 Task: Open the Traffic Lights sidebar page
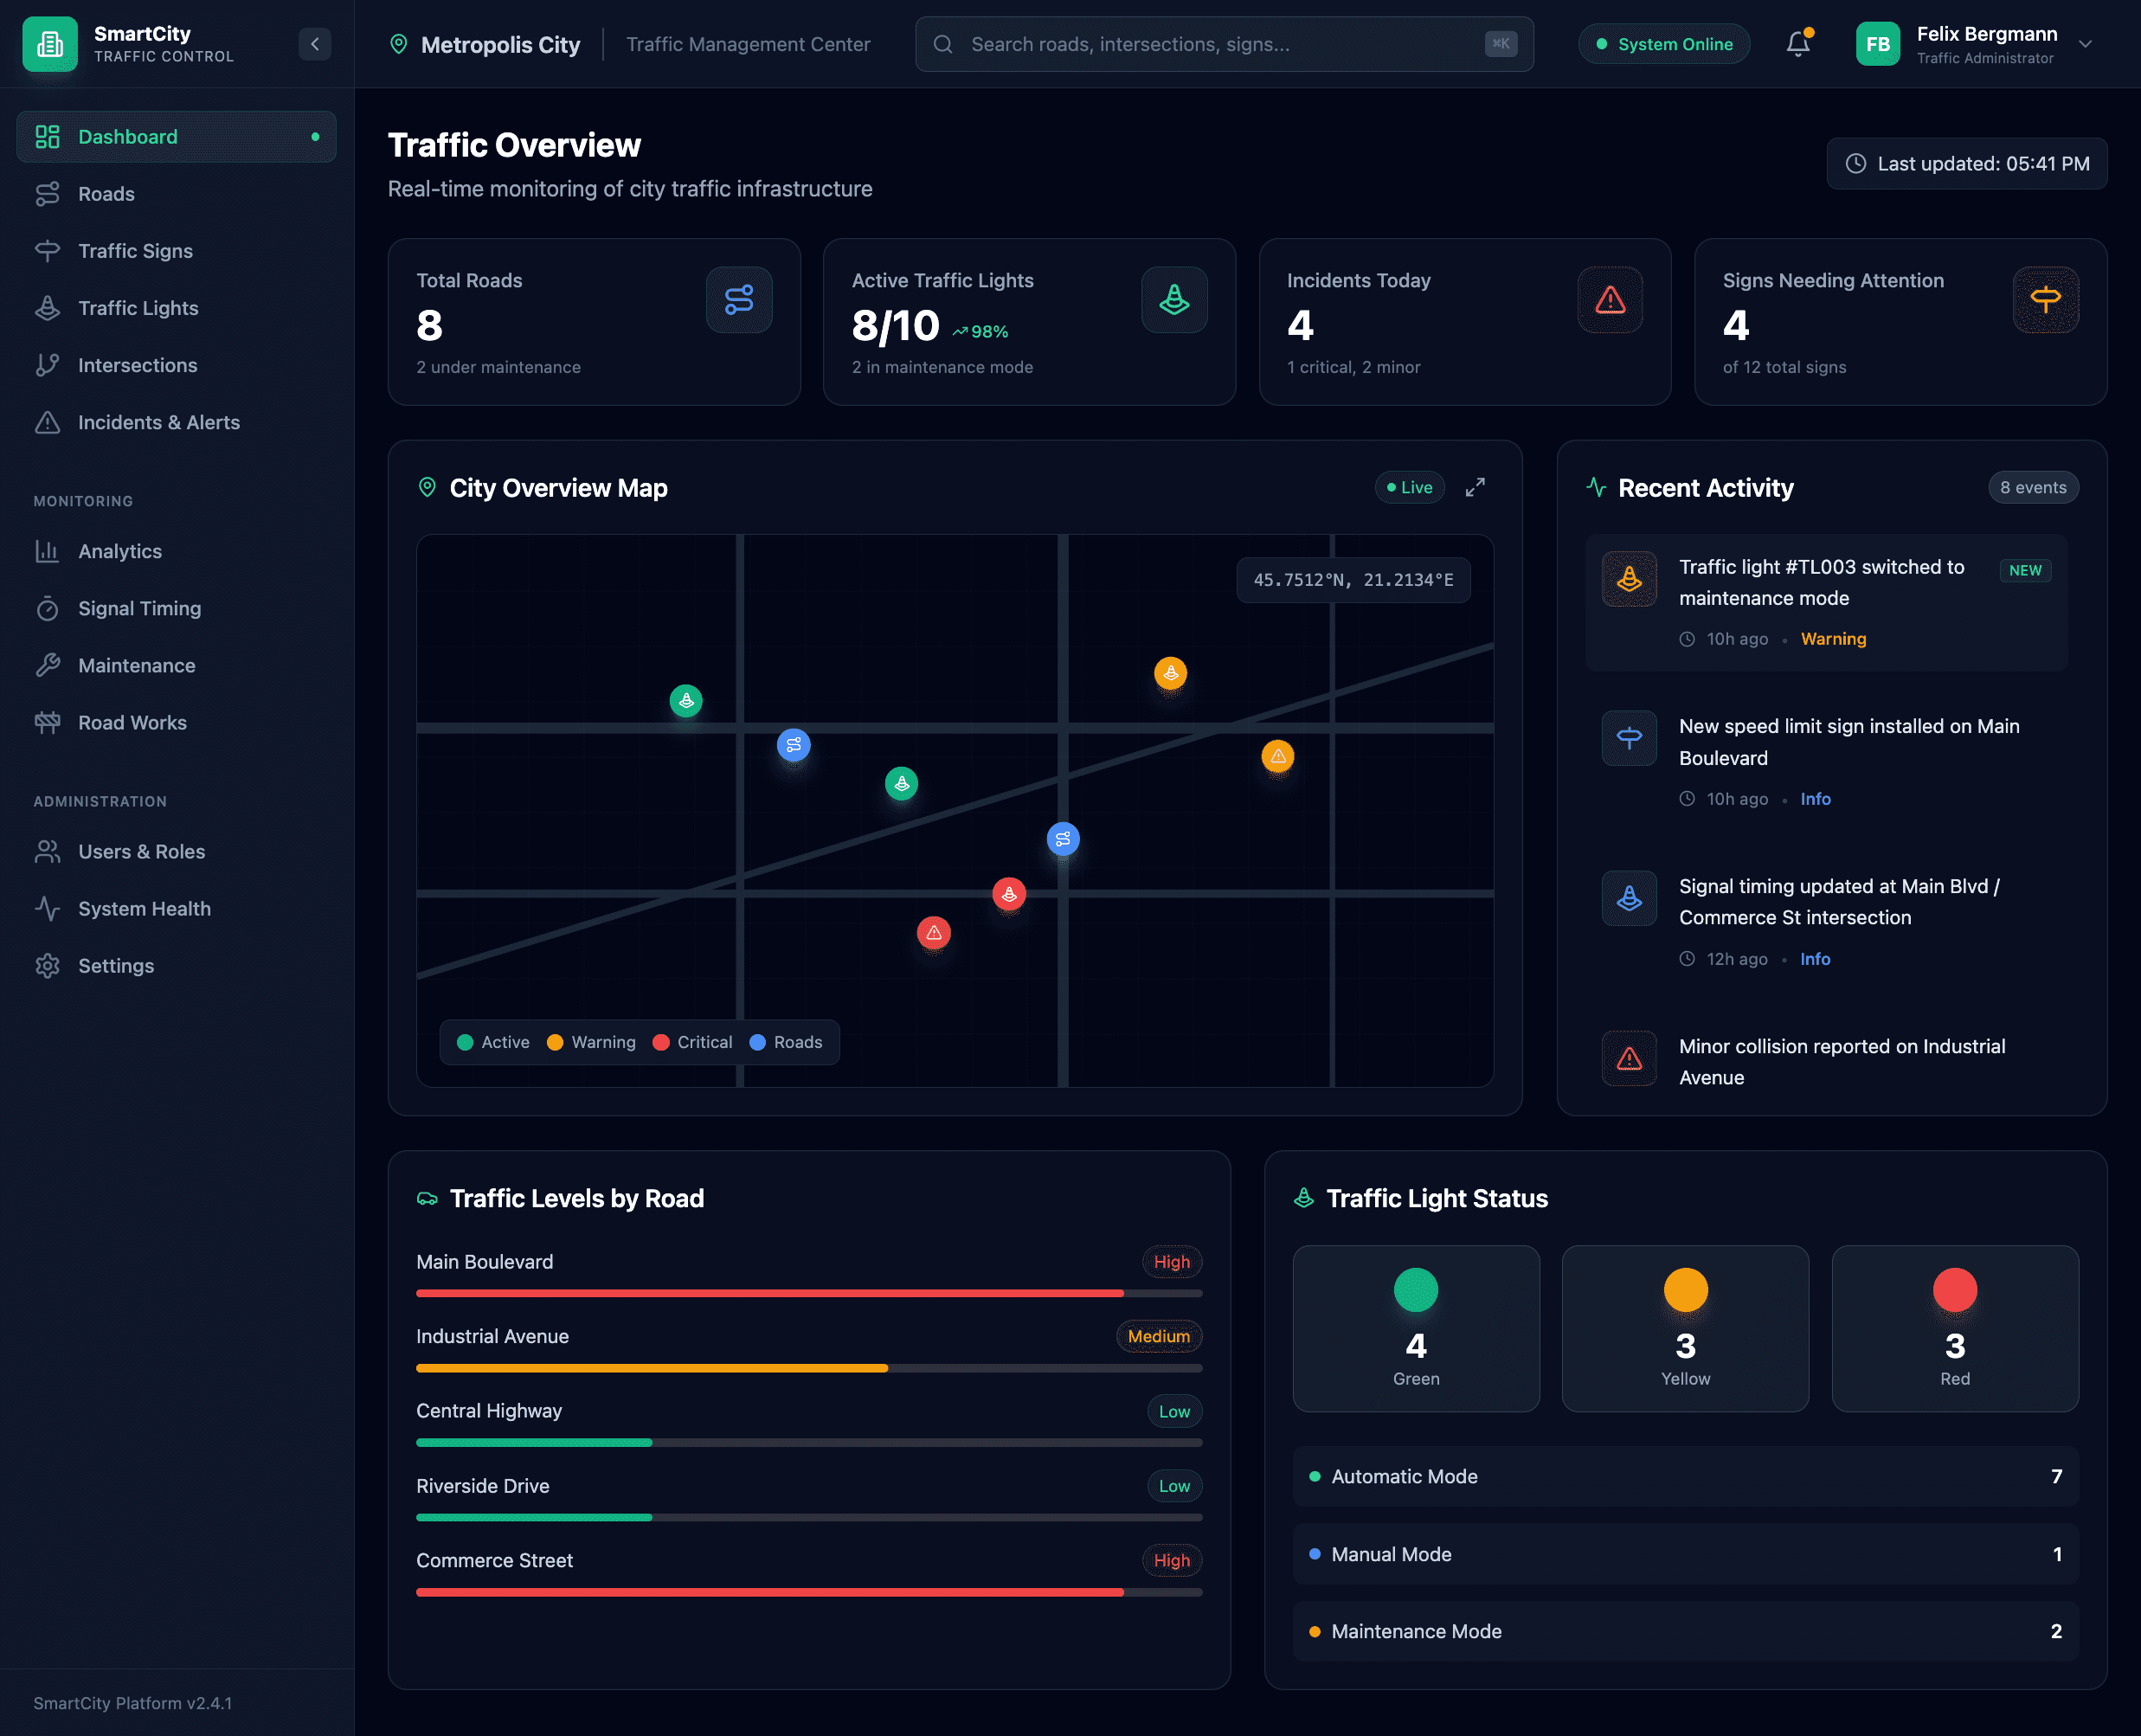138,308
